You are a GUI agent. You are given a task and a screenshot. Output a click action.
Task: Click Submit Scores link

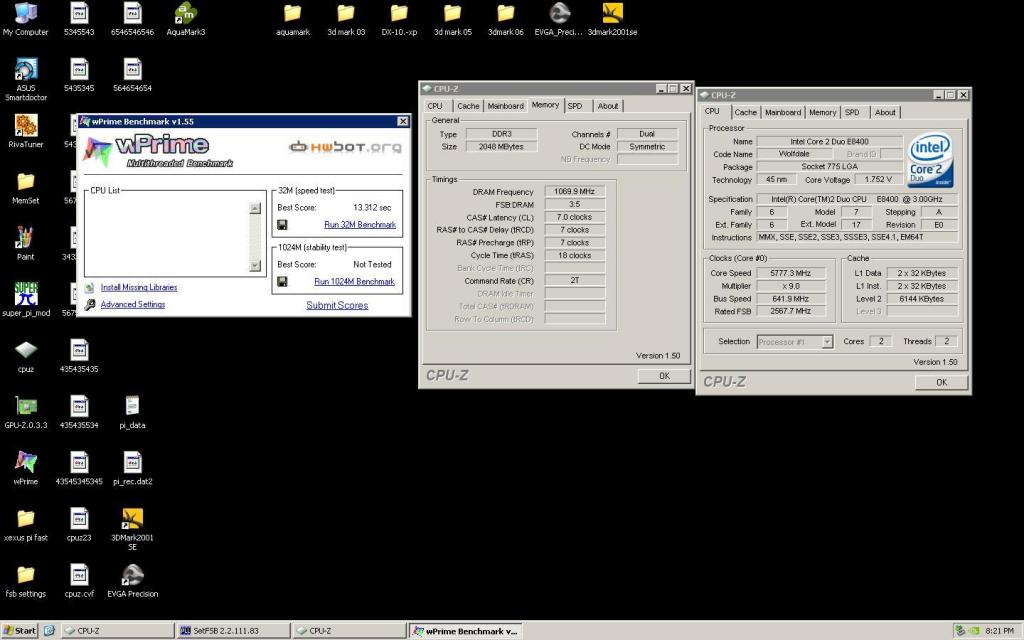(x=337, y=305)
